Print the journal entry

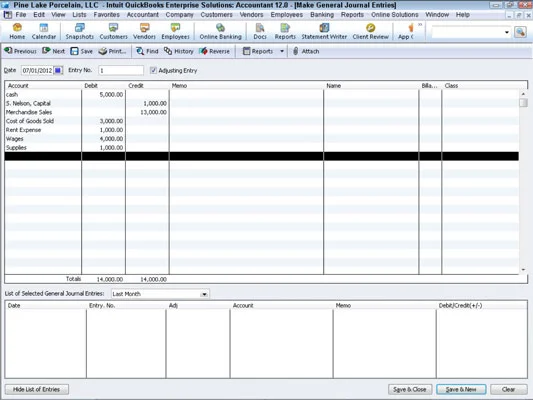[112, 51]
